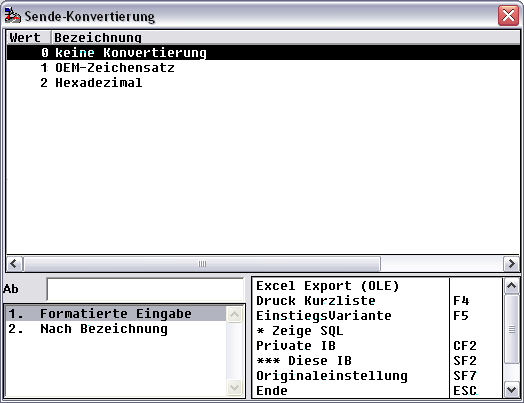This screenshot has height=403, width=524.
Task: Select the 'OEM-Zeichensatz' entry
Action: point(263,68)
